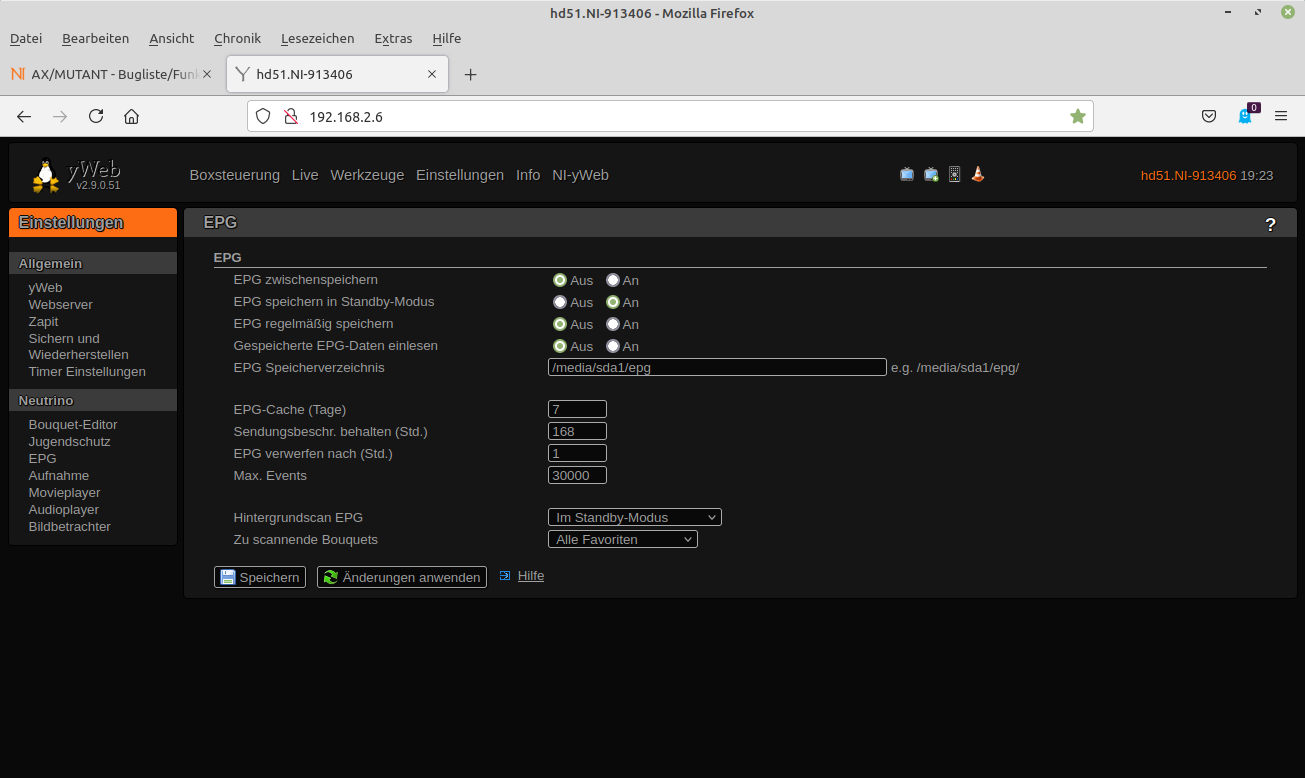Open the Werkzeuge menu in yWeb
The image size is (1305, 778).
coord(367,175)
